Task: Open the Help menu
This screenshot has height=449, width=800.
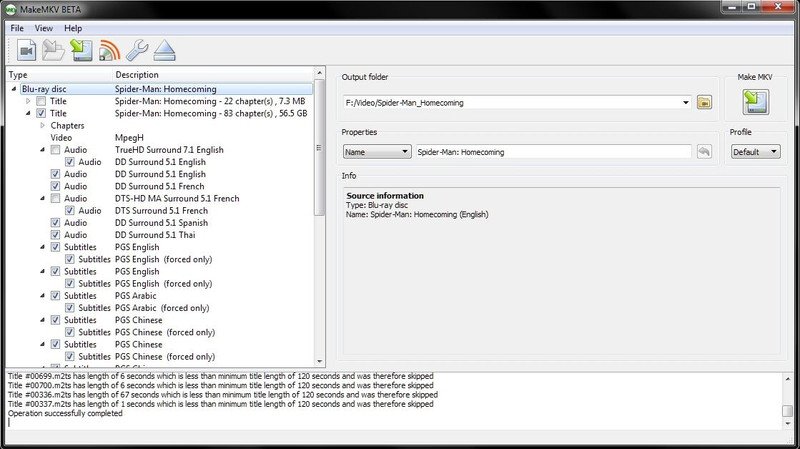Action: pyautogui.click(x=73, y=28)
